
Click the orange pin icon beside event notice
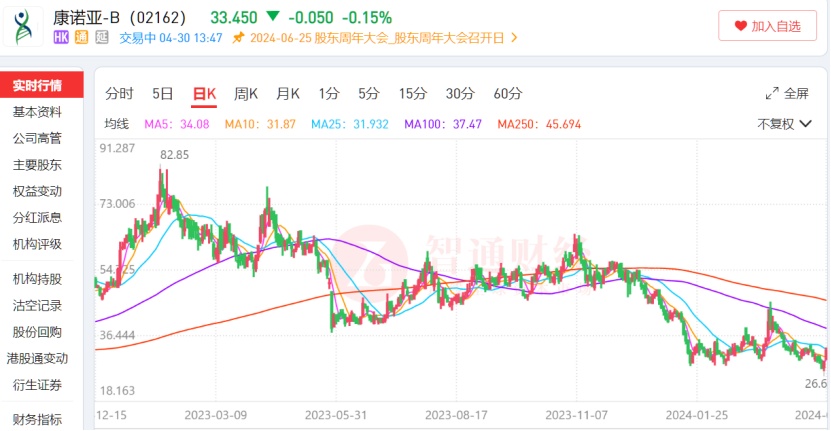(x=238, y=38)
